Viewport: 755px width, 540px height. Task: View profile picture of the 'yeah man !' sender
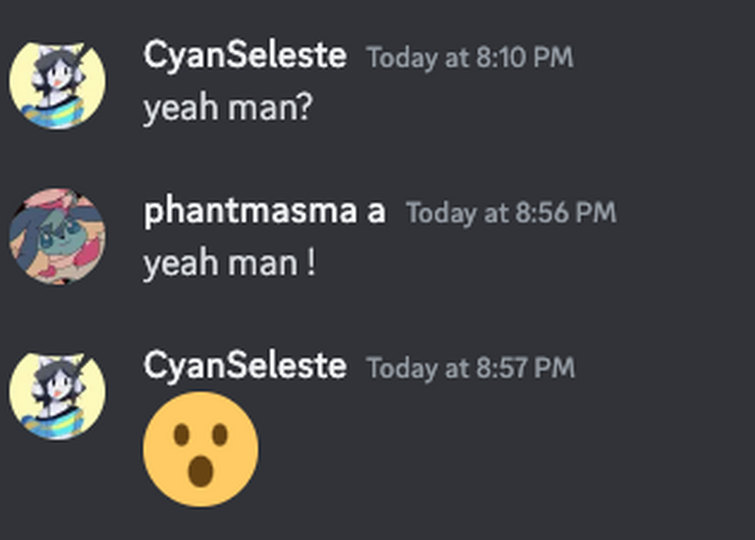(x=57, y=236)
